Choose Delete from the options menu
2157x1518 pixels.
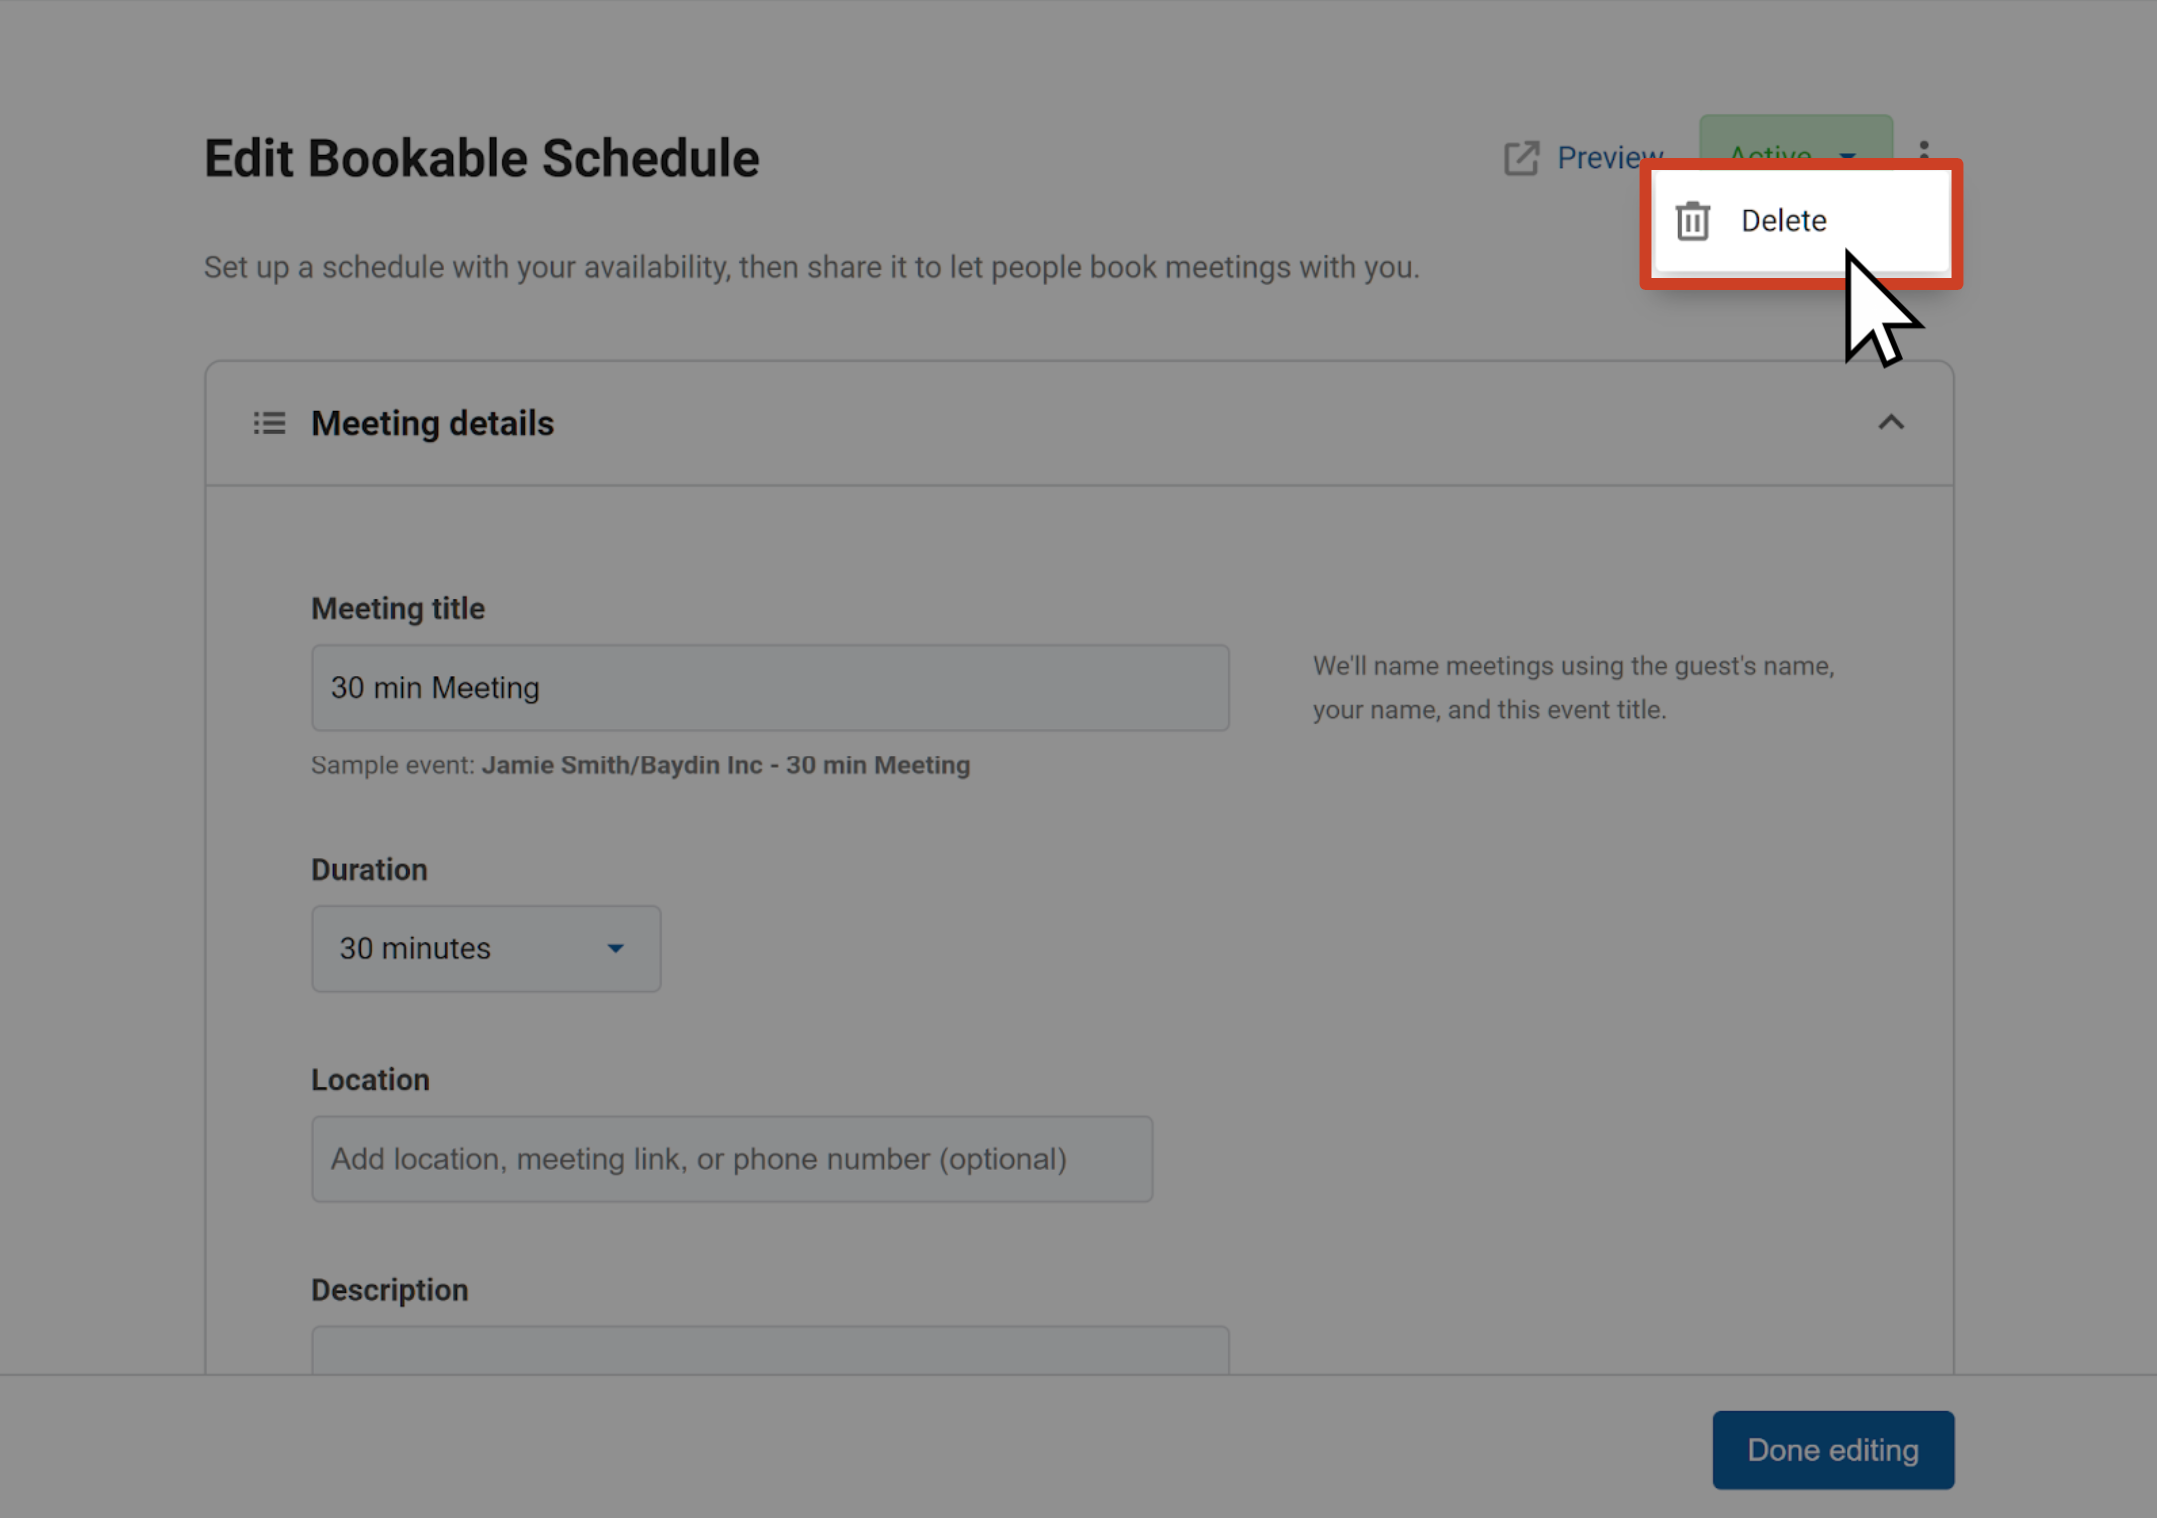1801,221
